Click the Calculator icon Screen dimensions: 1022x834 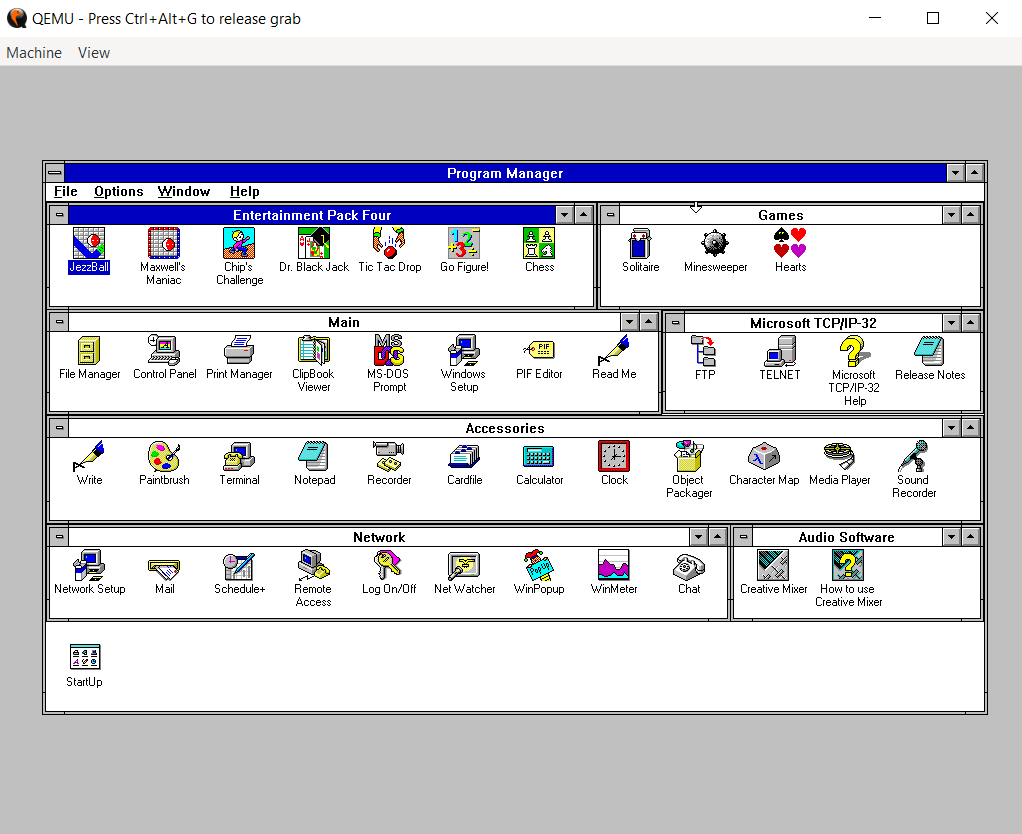[539, 456]
